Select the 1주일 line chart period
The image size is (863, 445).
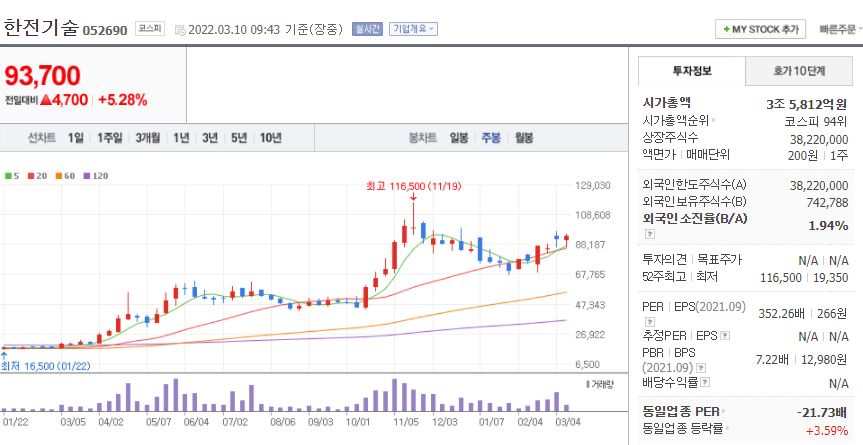pos(110,138)
